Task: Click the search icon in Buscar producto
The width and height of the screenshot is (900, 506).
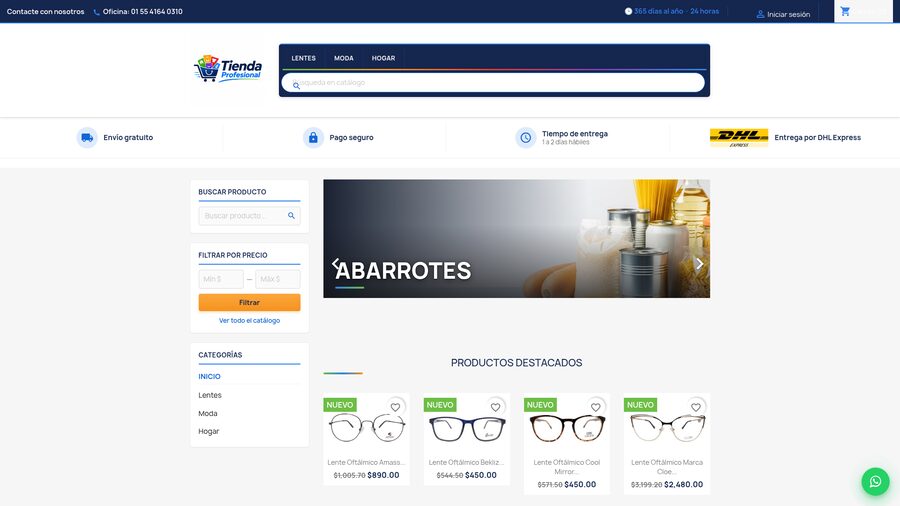Action: pyautogui.click(x=291, y=216)
